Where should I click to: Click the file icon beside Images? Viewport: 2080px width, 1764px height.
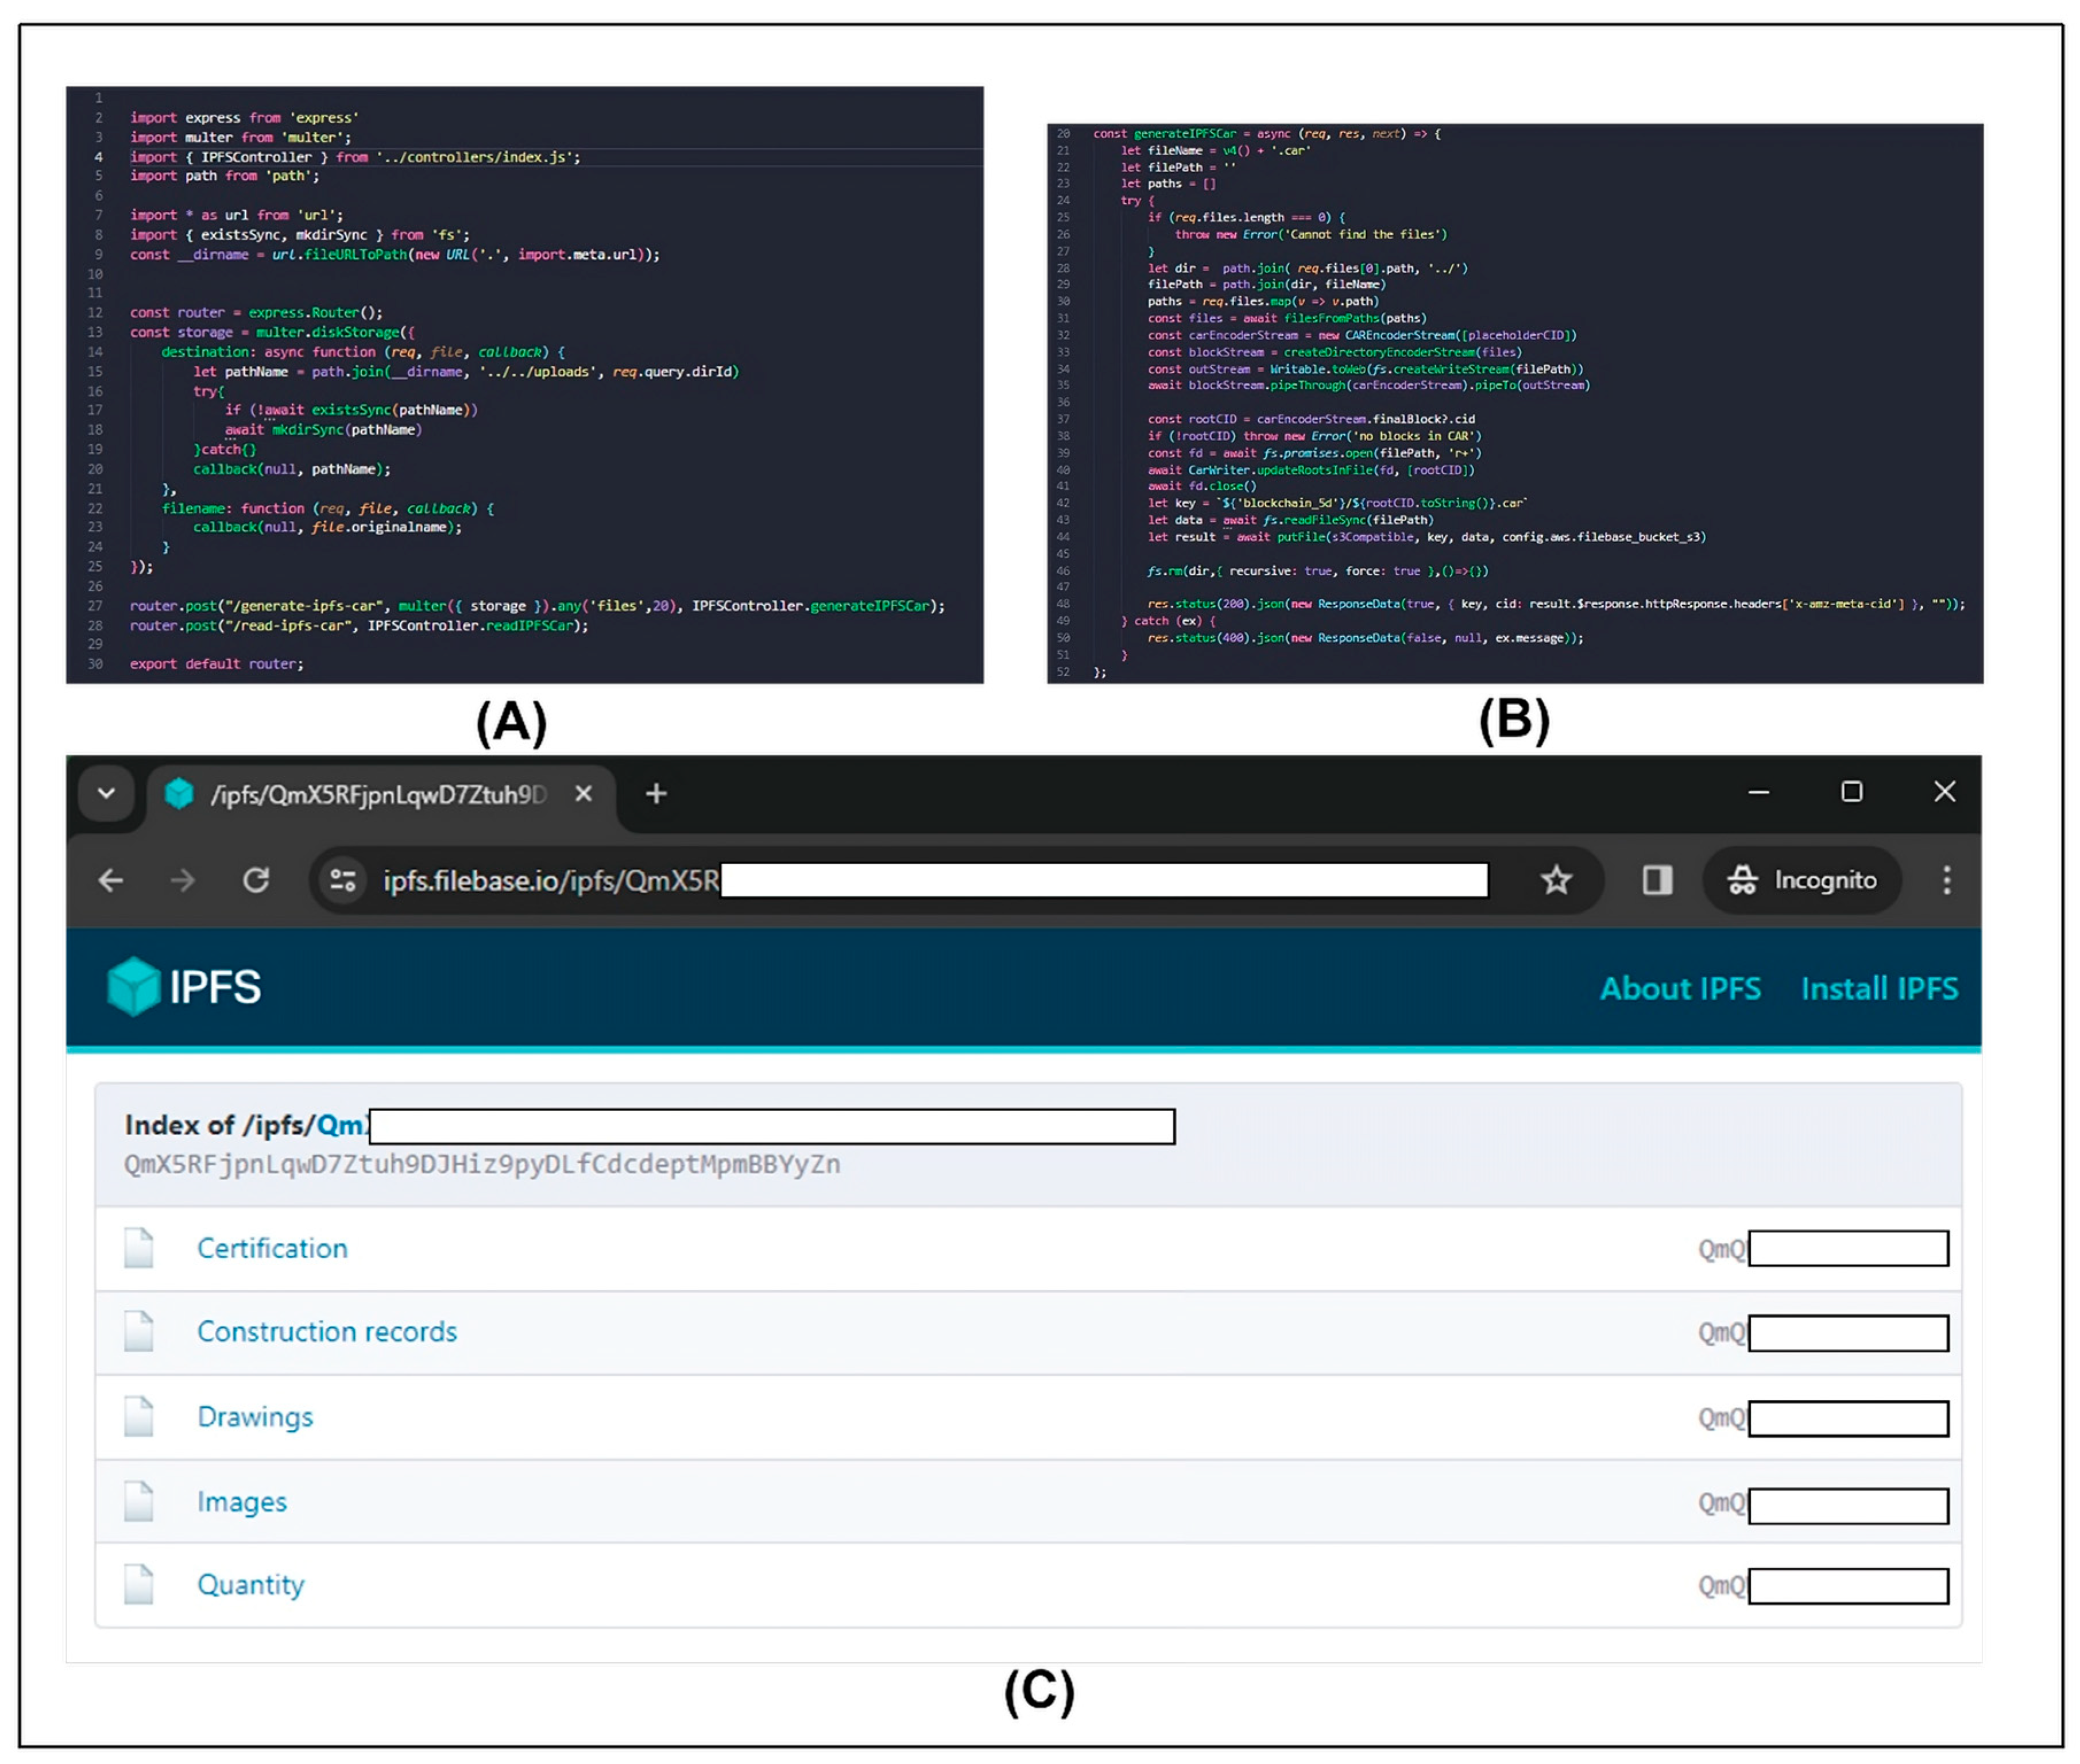click(x=139, y=1501)
